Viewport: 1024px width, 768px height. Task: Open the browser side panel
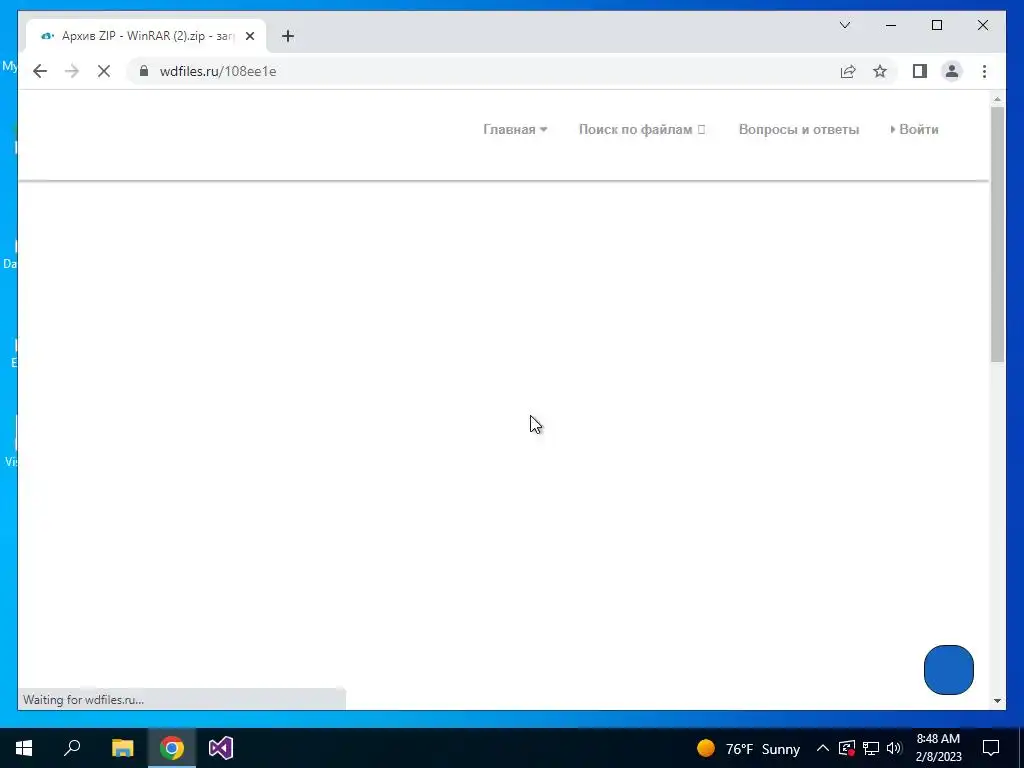tap(920, 71)
